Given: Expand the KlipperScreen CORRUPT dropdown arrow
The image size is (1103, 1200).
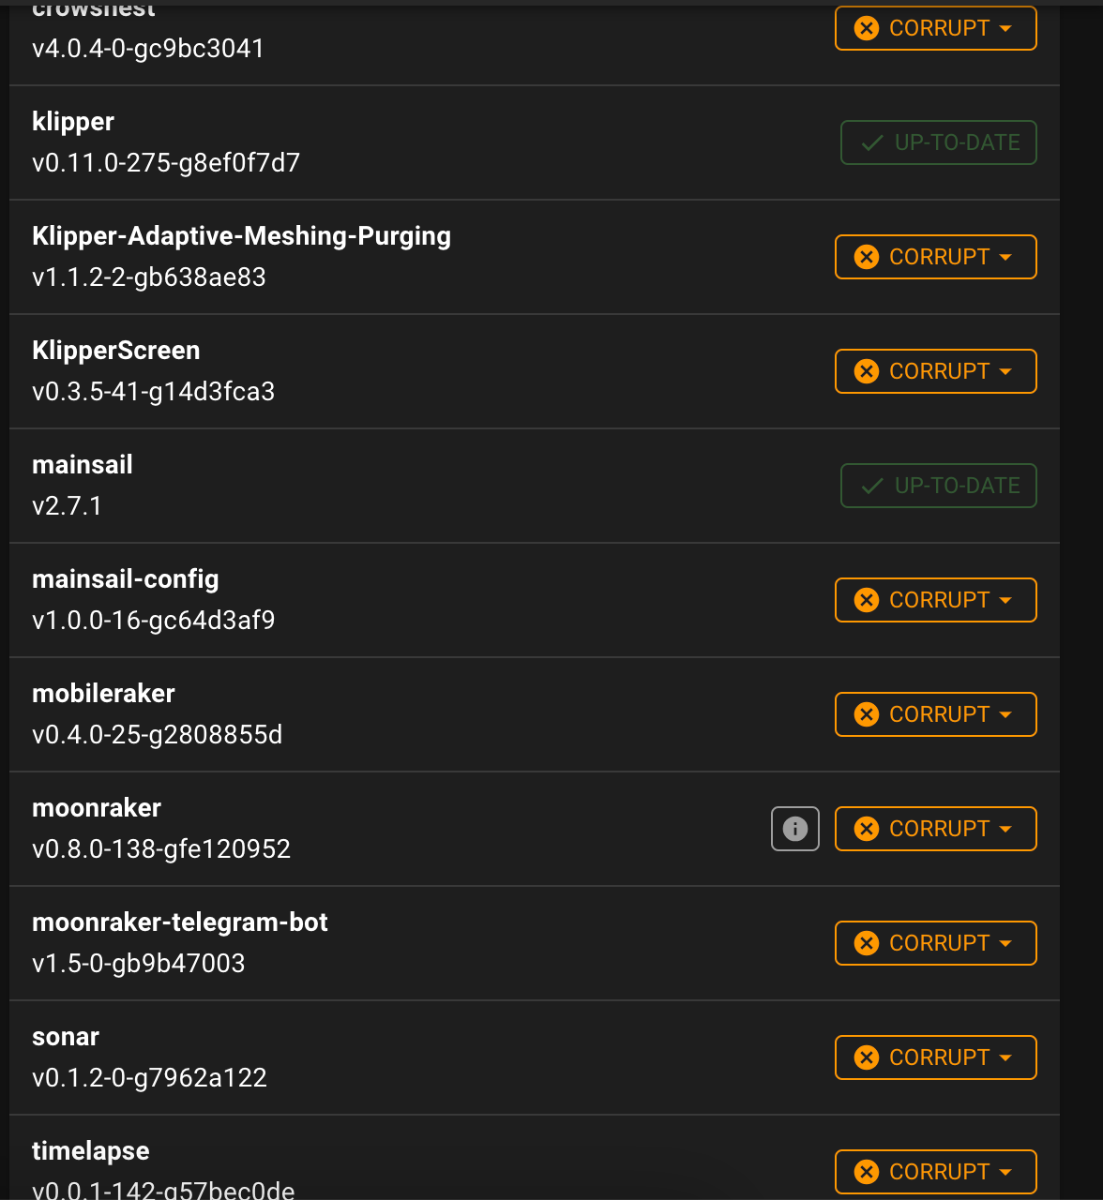Looking at the screenshot, I should pos(1005,371).
